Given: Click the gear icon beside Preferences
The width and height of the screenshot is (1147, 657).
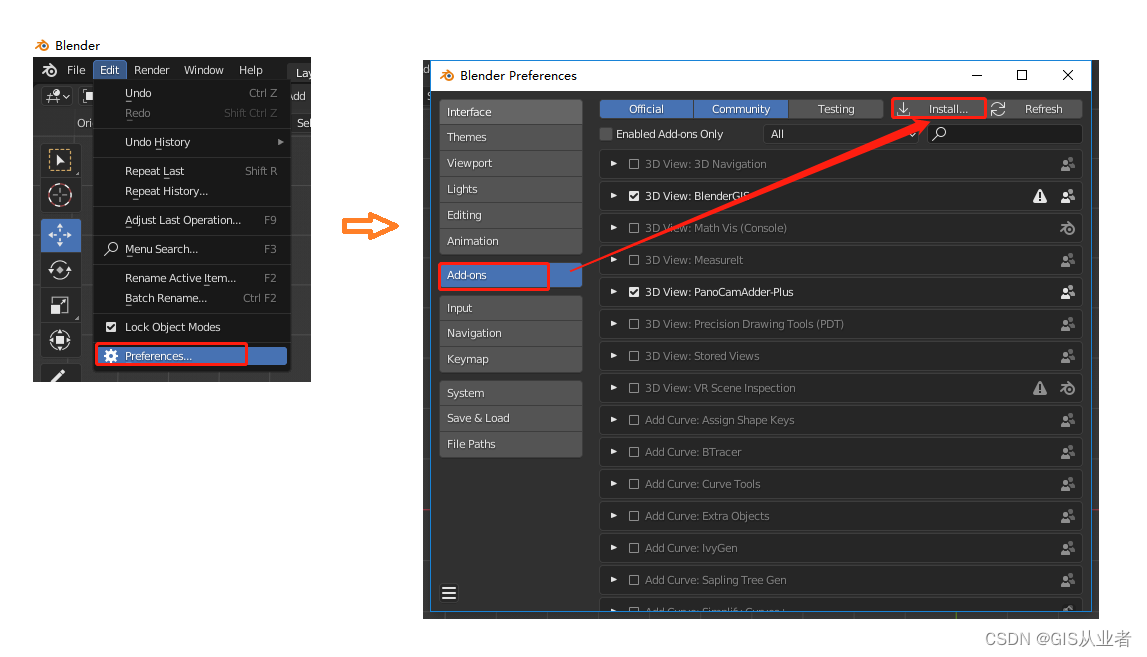Looking at the screenshot, I should point(111,356).
